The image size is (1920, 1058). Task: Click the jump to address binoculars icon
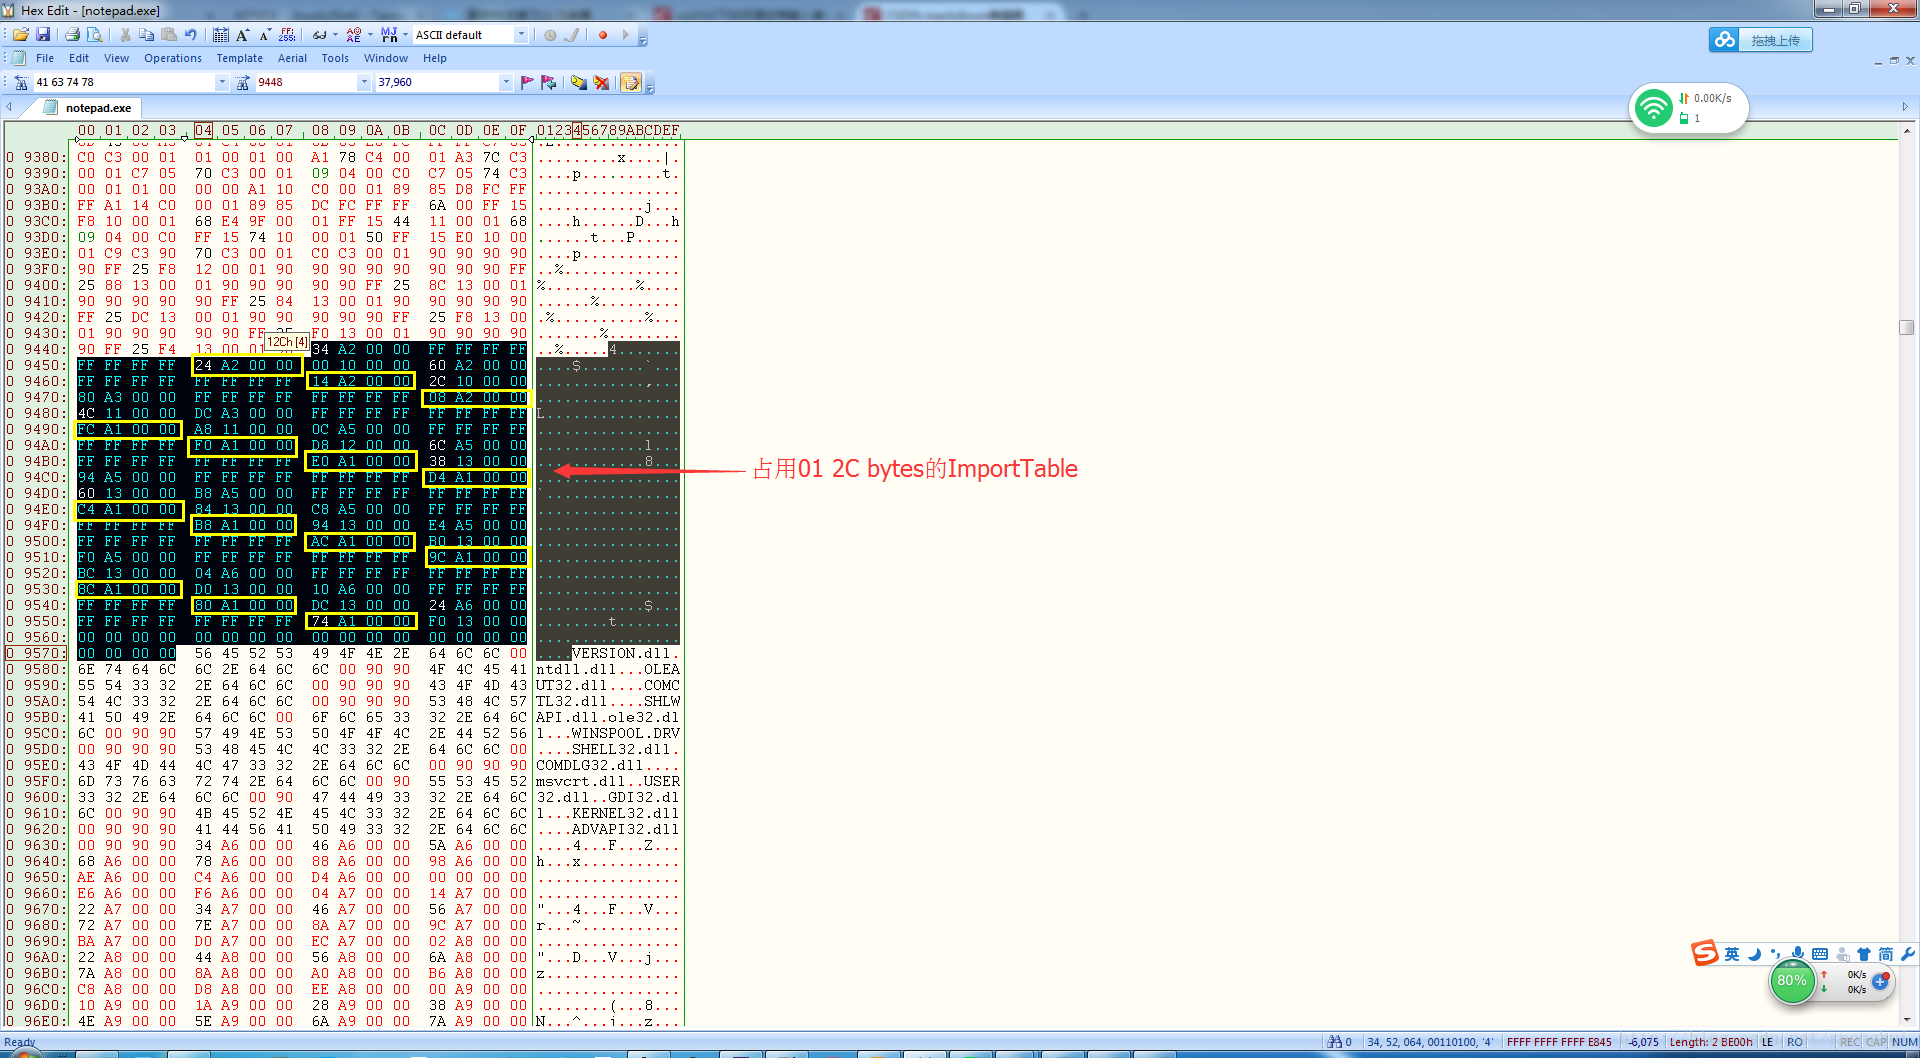coord(243,82)
